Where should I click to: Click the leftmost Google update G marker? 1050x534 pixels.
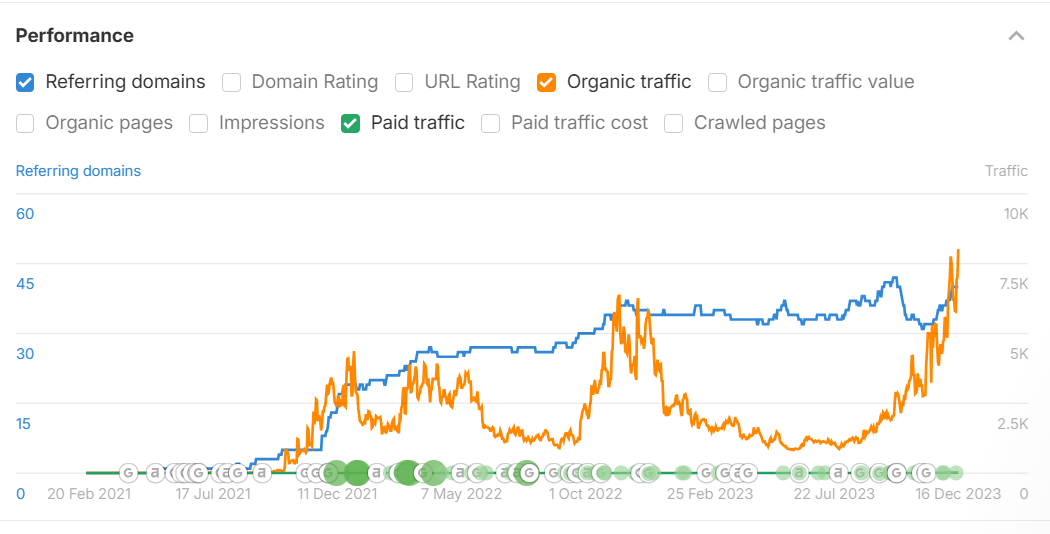128,472
